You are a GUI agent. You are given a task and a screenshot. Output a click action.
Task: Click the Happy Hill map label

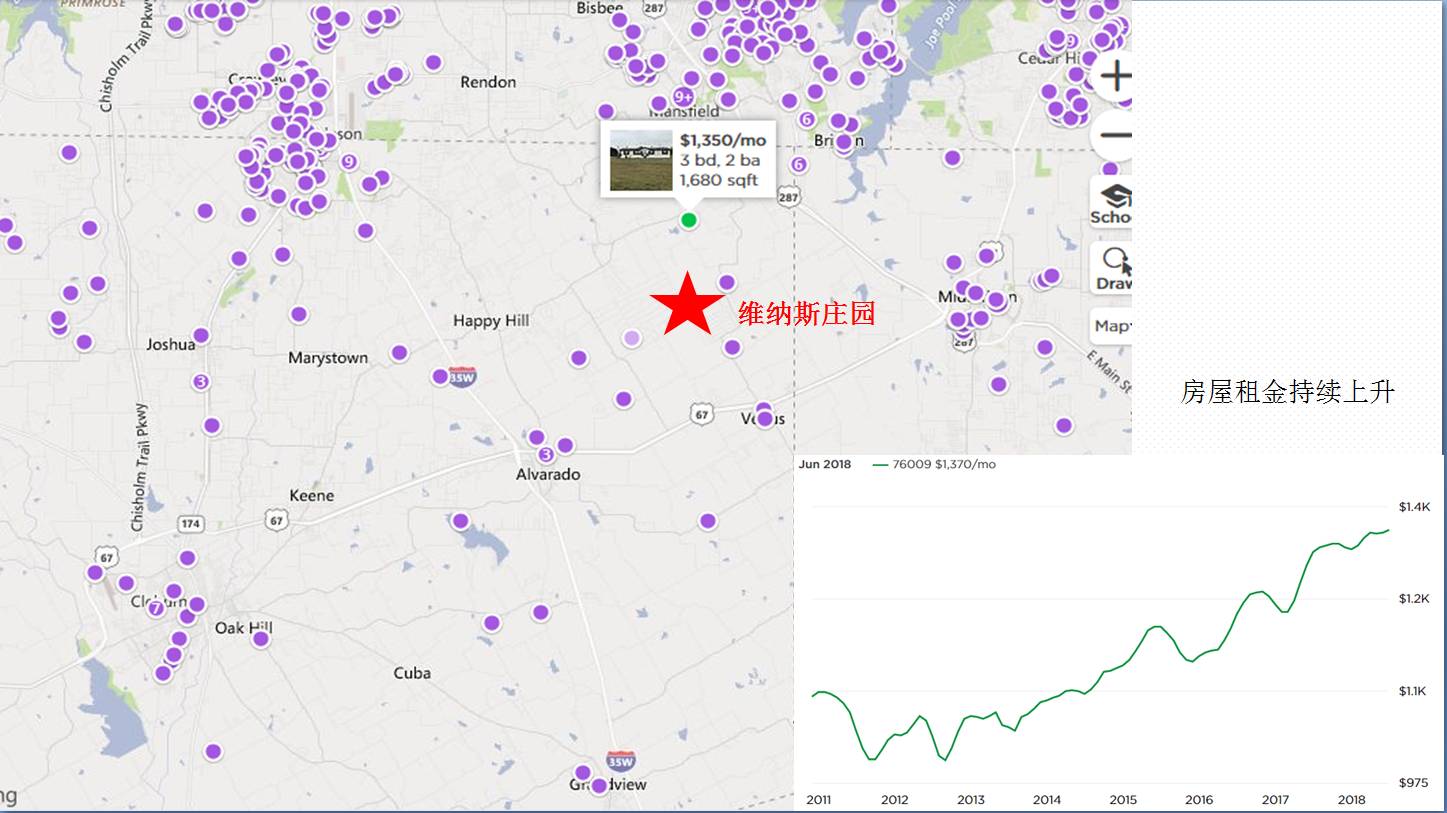tap(491, 321)
